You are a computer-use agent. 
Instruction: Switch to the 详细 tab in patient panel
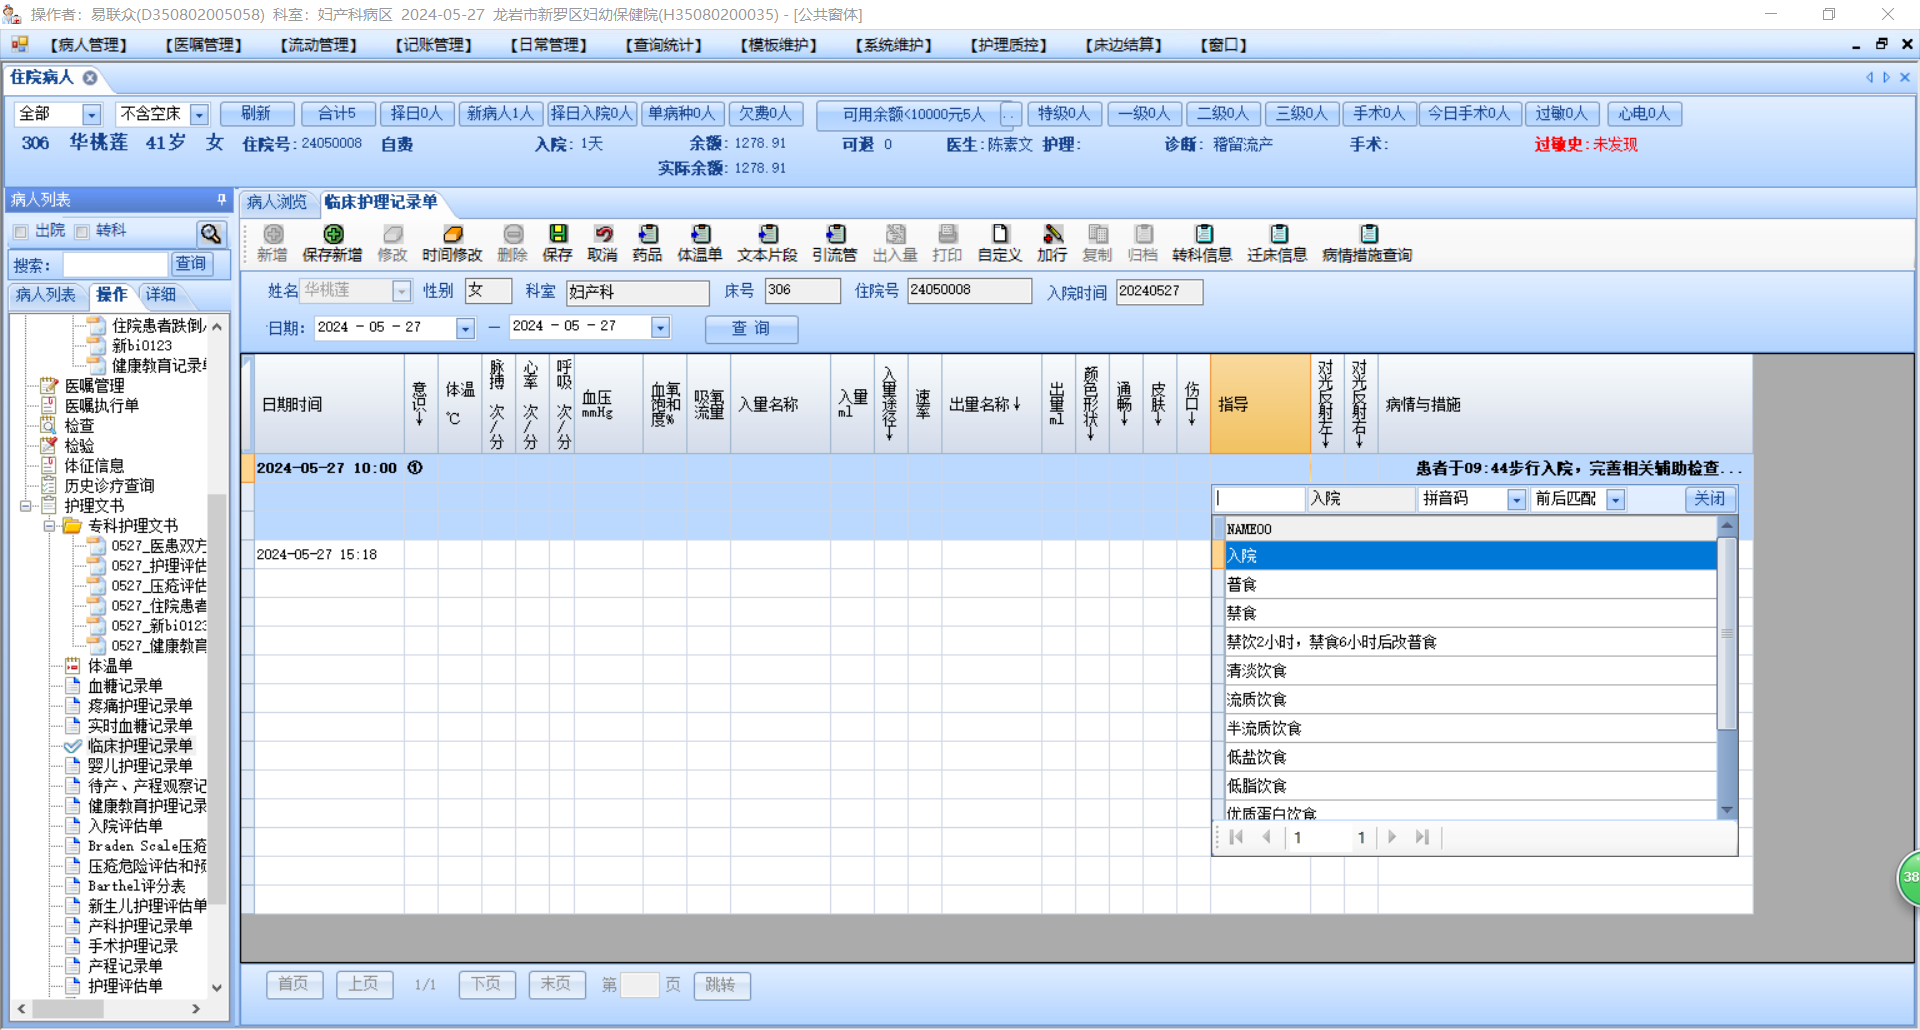(x=161, y=295)
